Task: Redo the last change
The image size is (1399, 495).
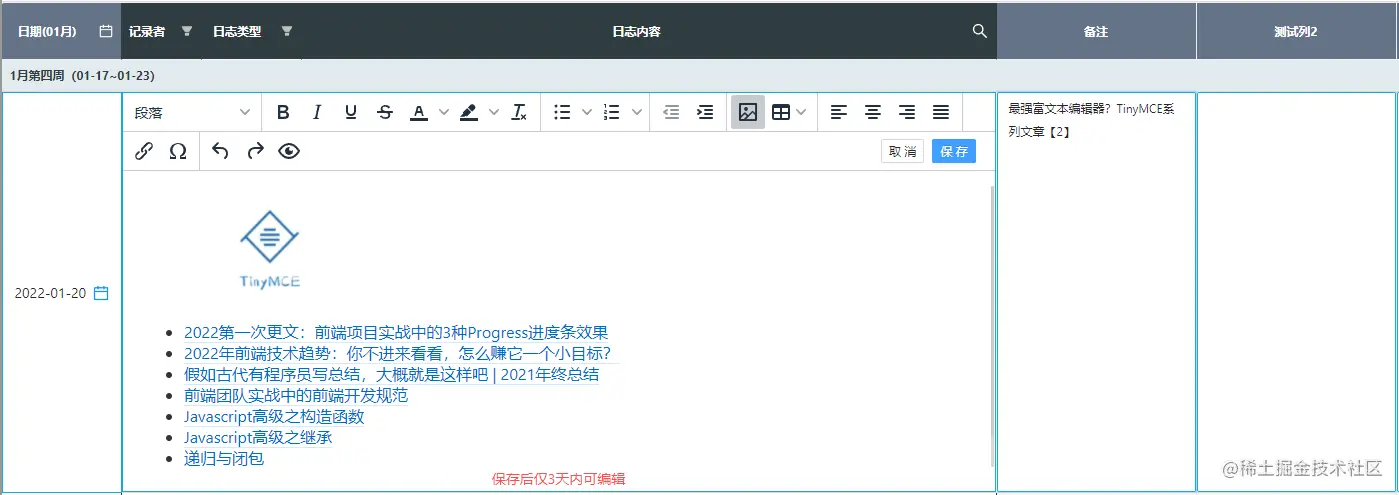Action: 255,151
